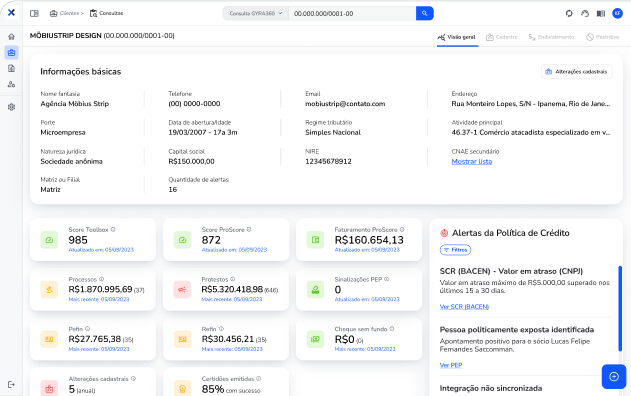
Task: Click the NIRE value 12345678912
Action: pyautogui.click(x=328, y=161)
